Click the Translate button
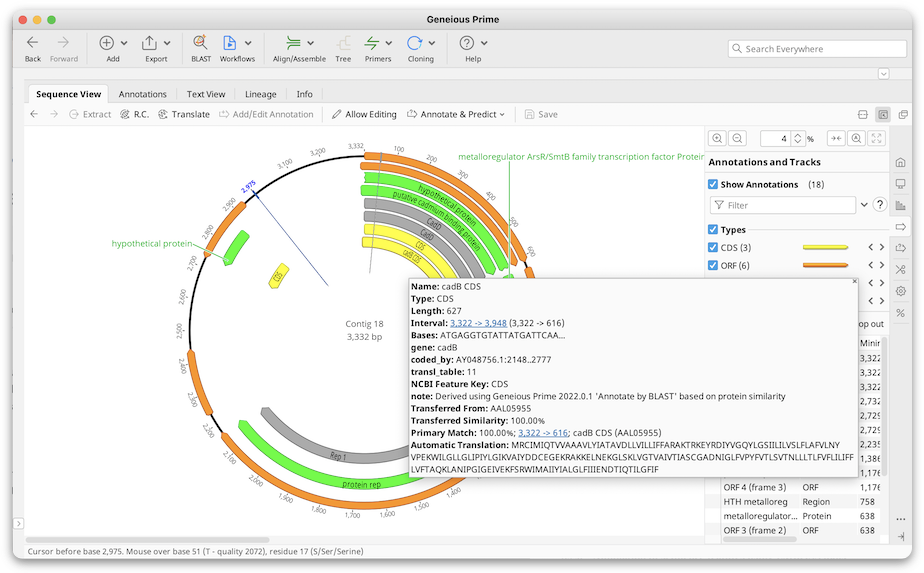 pos(184,114)
